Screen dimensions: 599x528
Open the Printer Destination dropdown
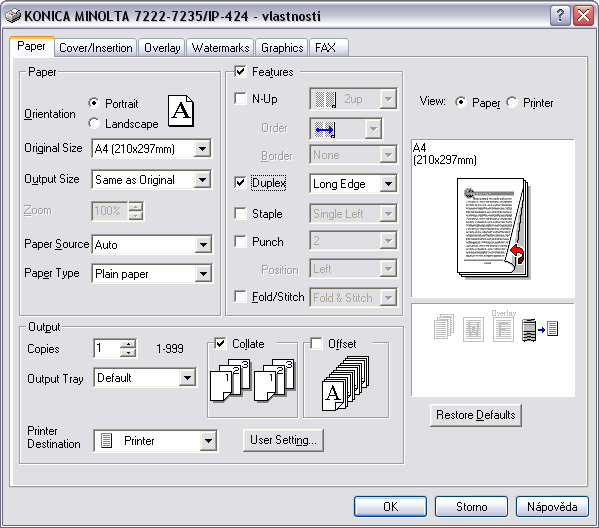point(208,441)
